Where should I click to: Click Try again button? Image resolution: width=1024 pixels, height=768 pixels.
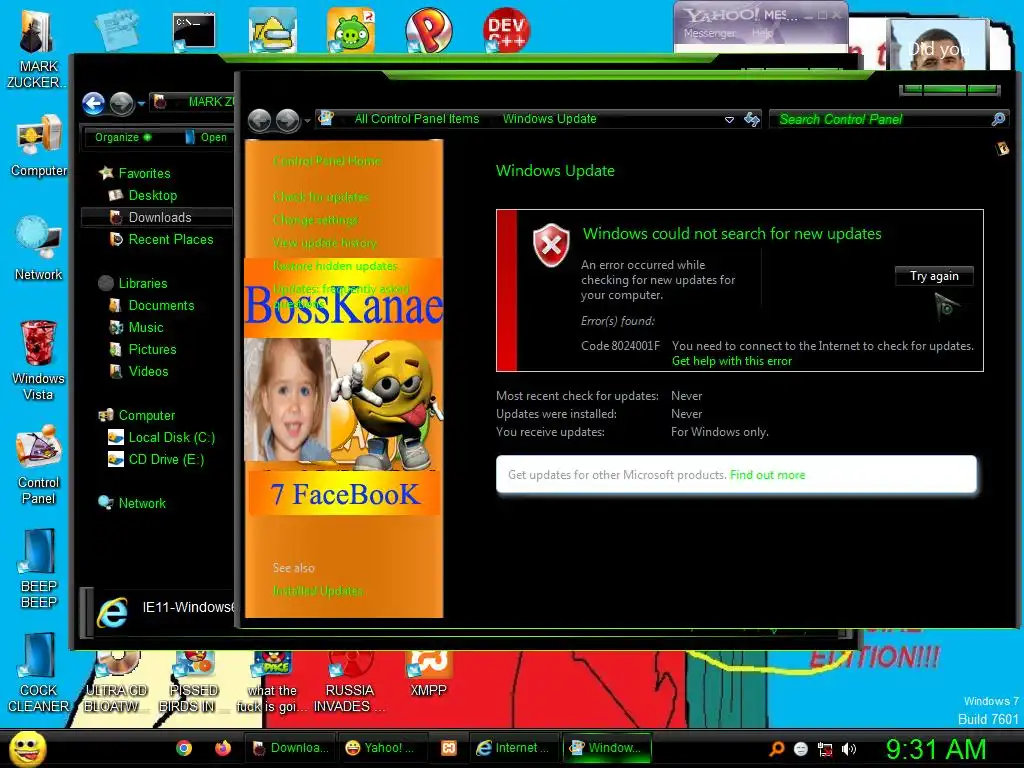[x=934, y=276]
